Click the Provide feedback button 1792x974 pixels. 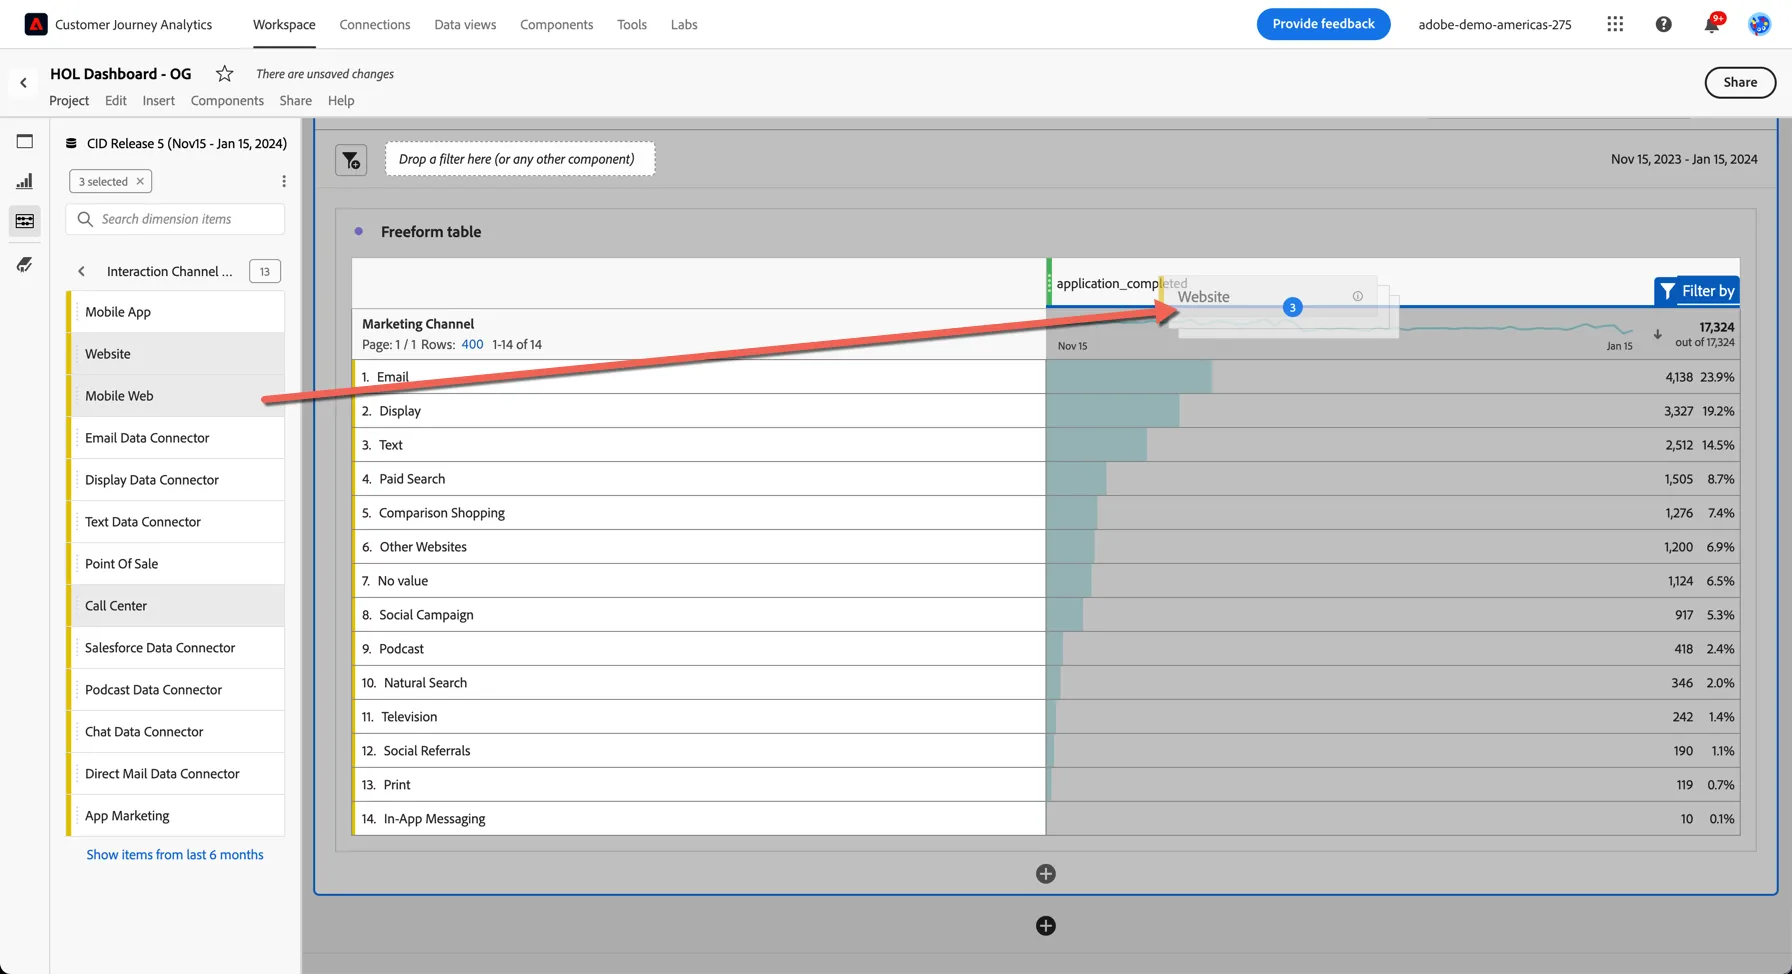click(1323, 24)
